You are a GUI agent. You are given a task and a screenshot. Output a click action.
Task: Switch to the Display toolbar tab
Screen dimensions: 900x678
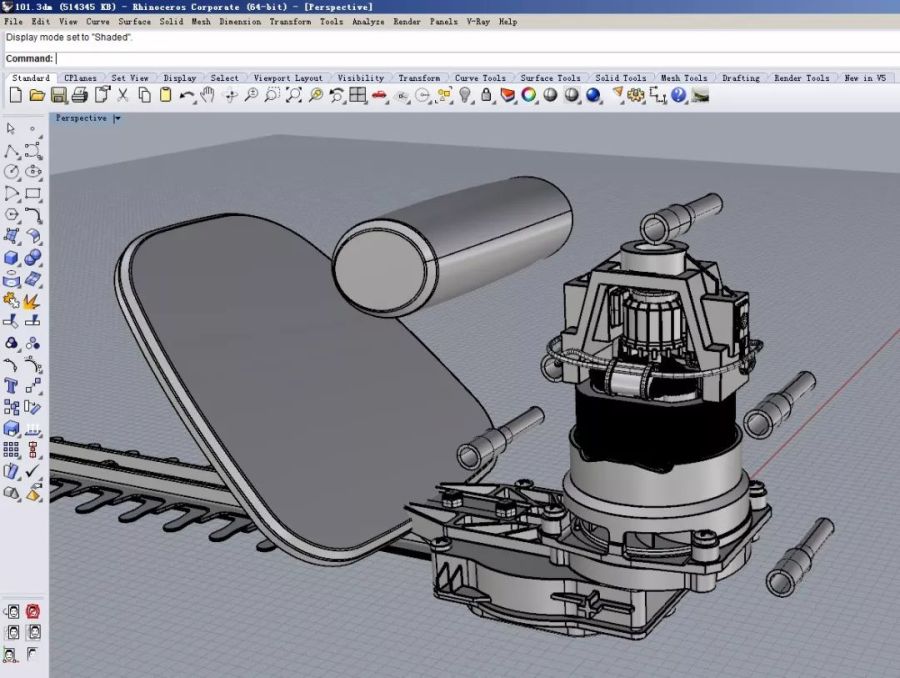(x=180, y=78)
